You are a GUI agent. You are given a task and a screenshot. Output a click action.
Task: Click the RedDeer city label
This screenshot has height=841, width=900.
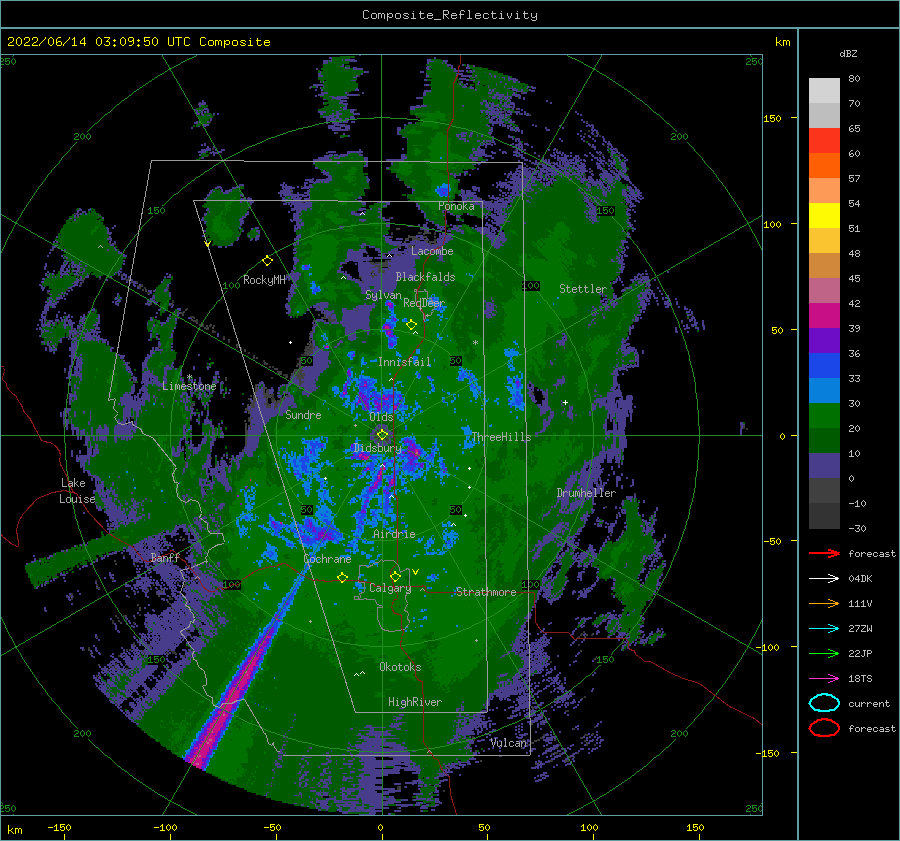coord(424,303)
